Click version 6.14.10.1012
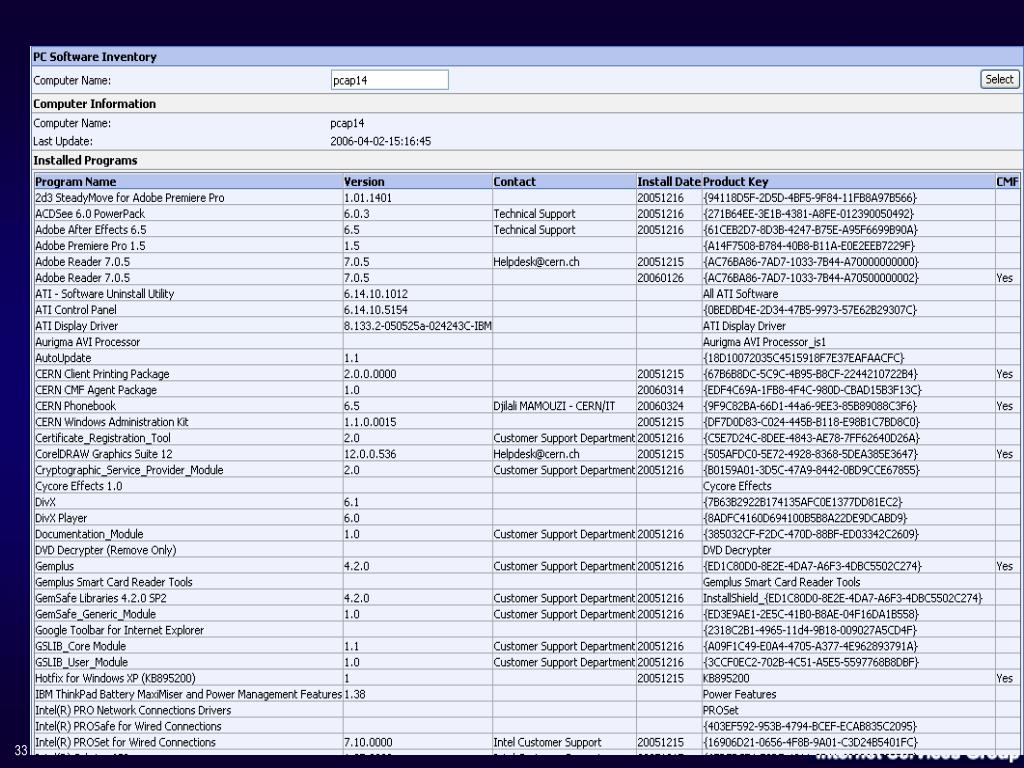 click(x=376, y=294)
